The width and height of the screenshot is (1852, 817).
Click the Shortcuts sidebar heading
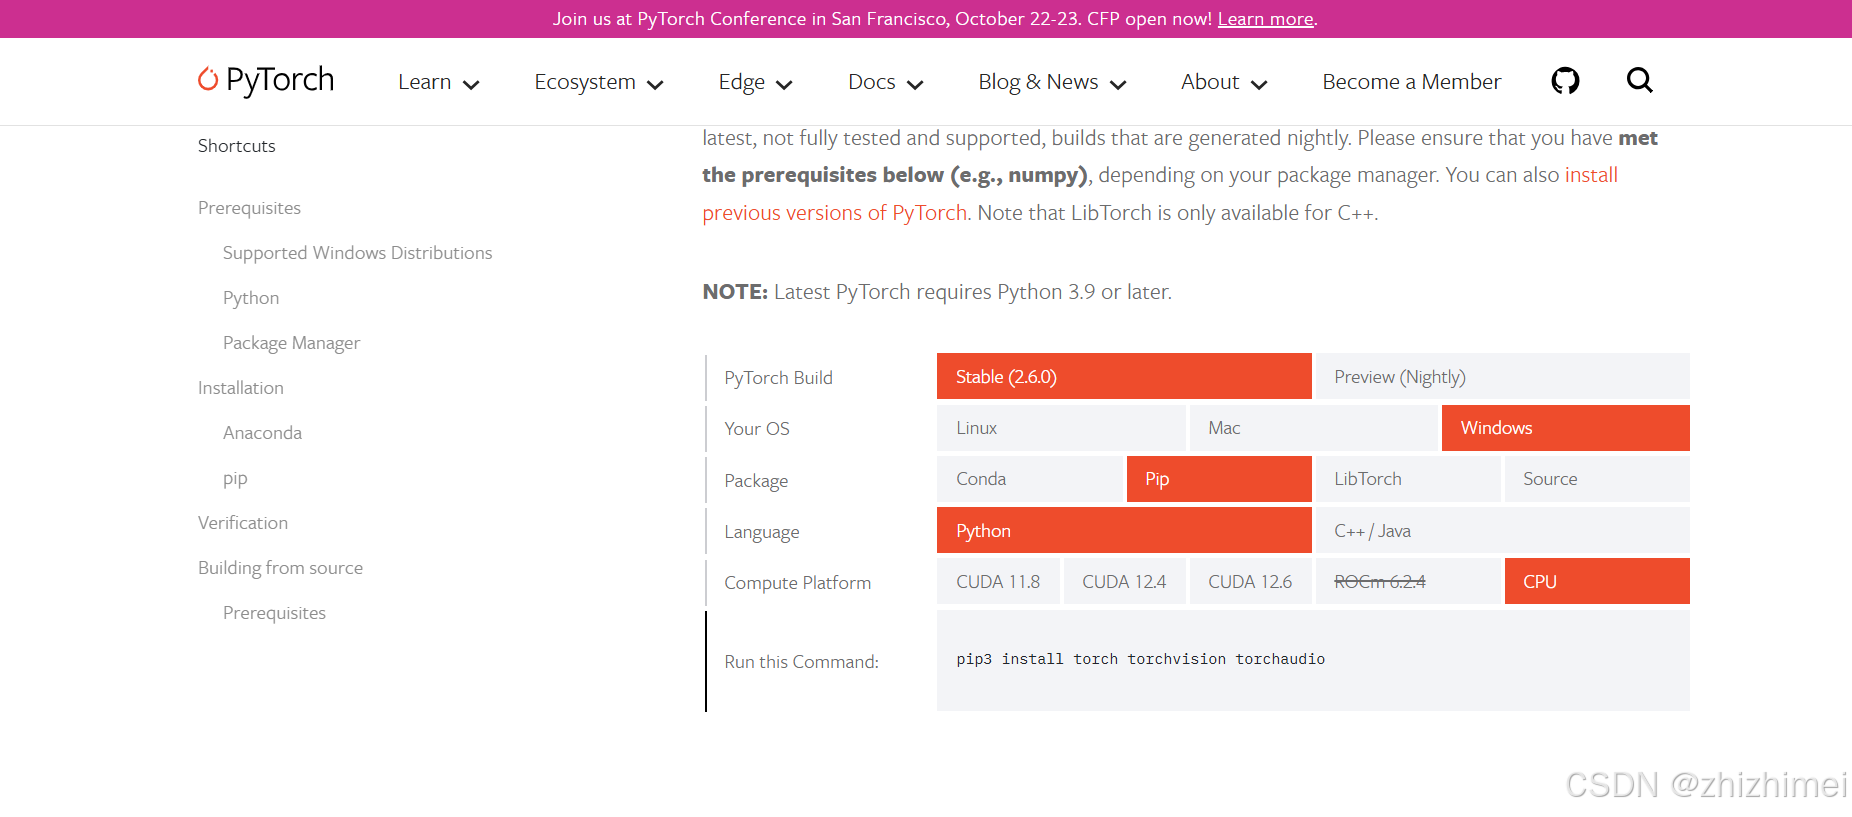pos(236,146)
